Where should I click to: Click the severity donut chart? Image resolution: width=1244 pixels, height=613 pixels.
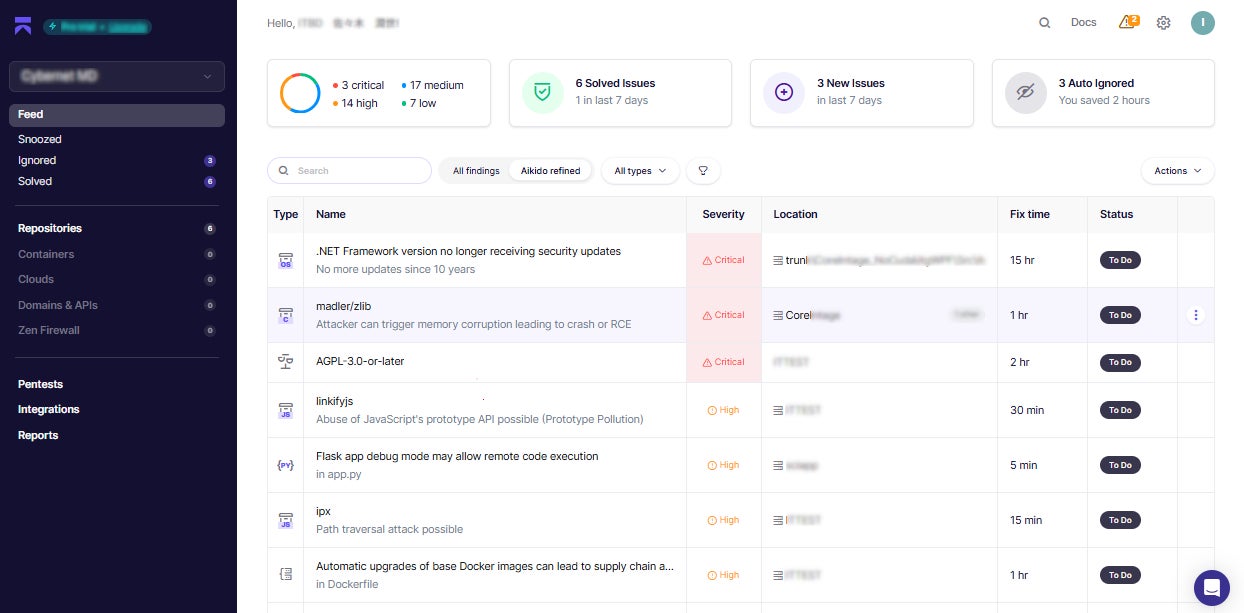click(300, 93)
